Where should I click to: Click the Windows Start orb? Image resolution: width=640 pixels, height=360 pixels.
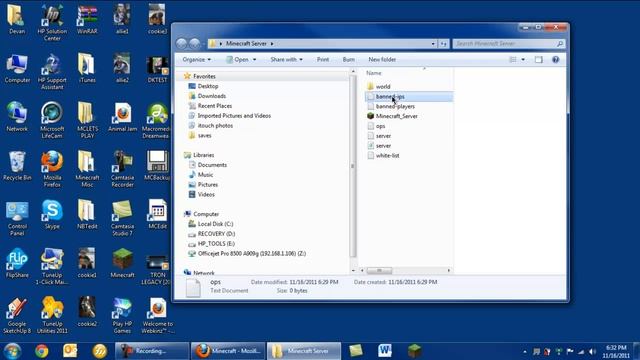[x=12, y=351]
